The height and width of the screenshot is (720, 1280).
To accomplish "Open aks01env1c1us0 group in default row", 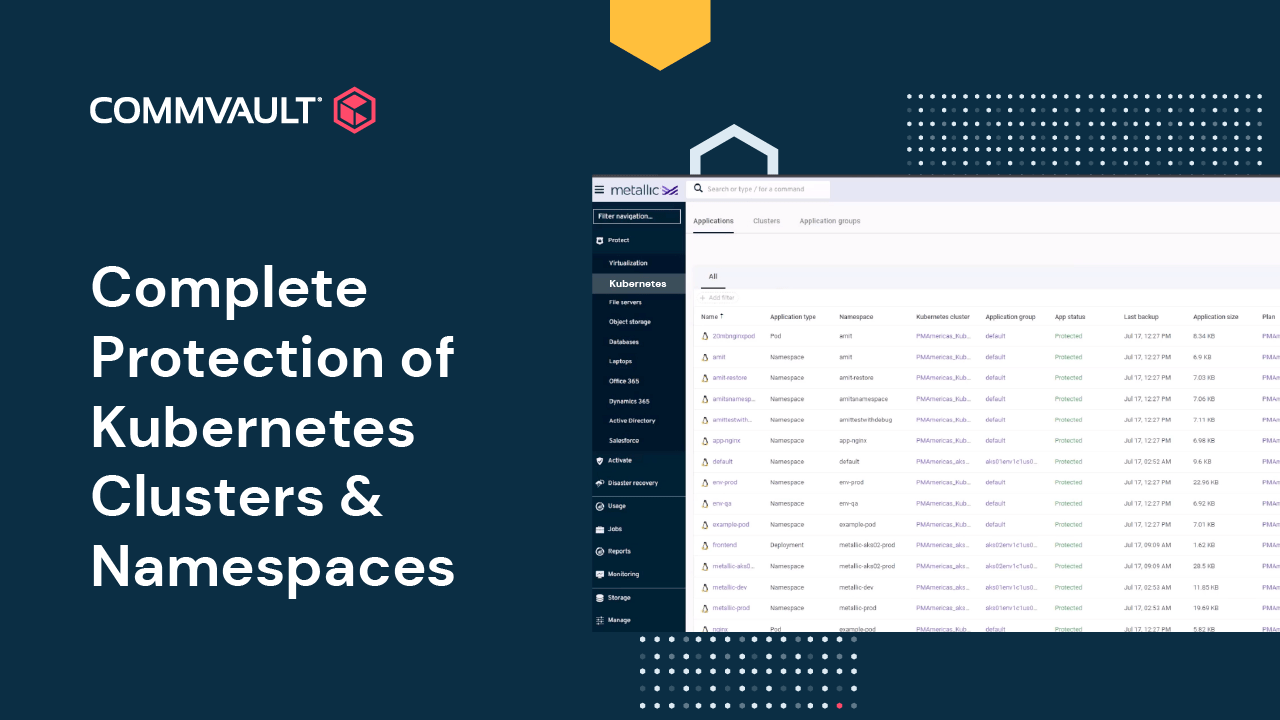I will (x=1011, y=462).
